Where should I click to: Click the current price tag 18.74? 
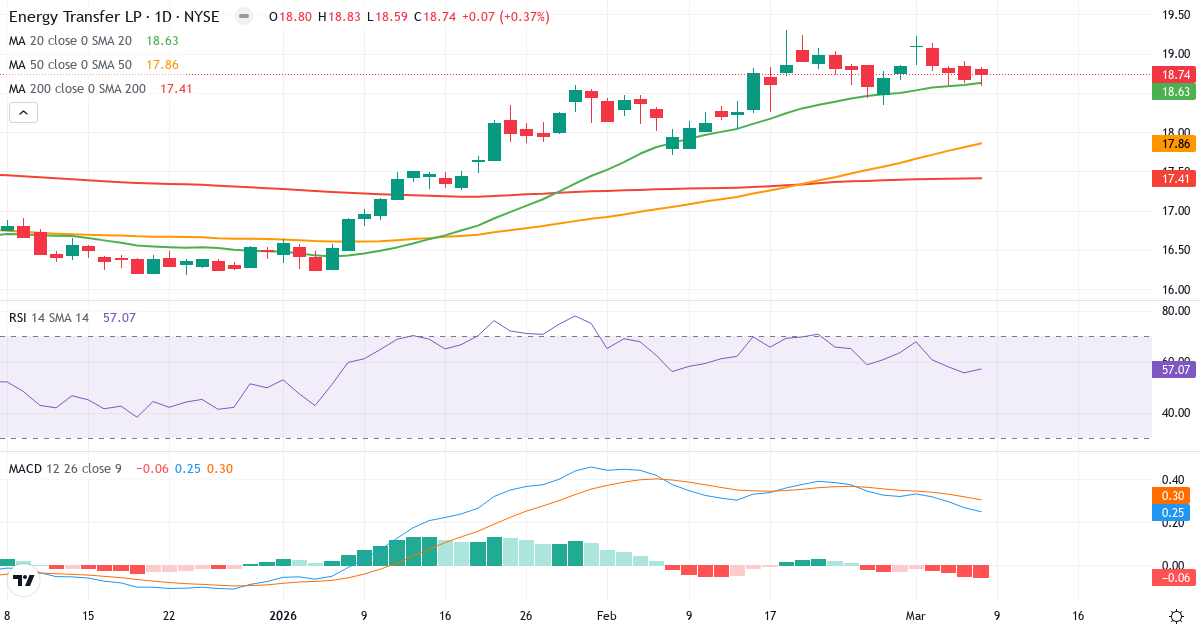pos(1172,74)
